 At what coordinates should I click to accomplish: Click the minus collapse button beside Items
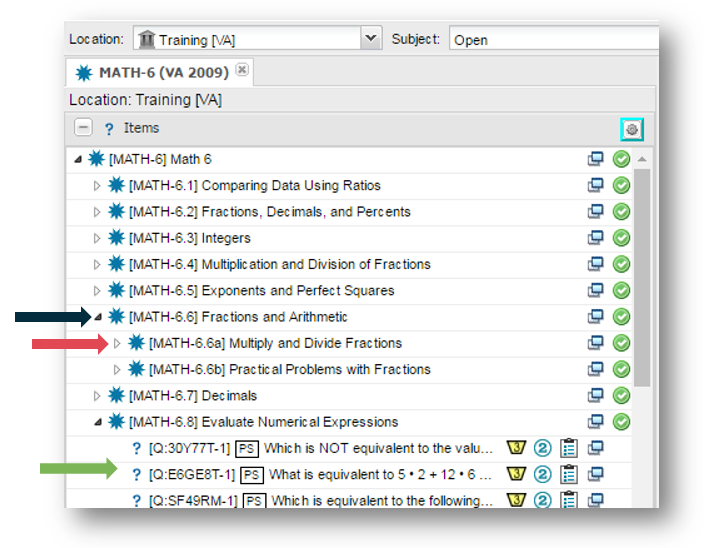tap(84, 129)
